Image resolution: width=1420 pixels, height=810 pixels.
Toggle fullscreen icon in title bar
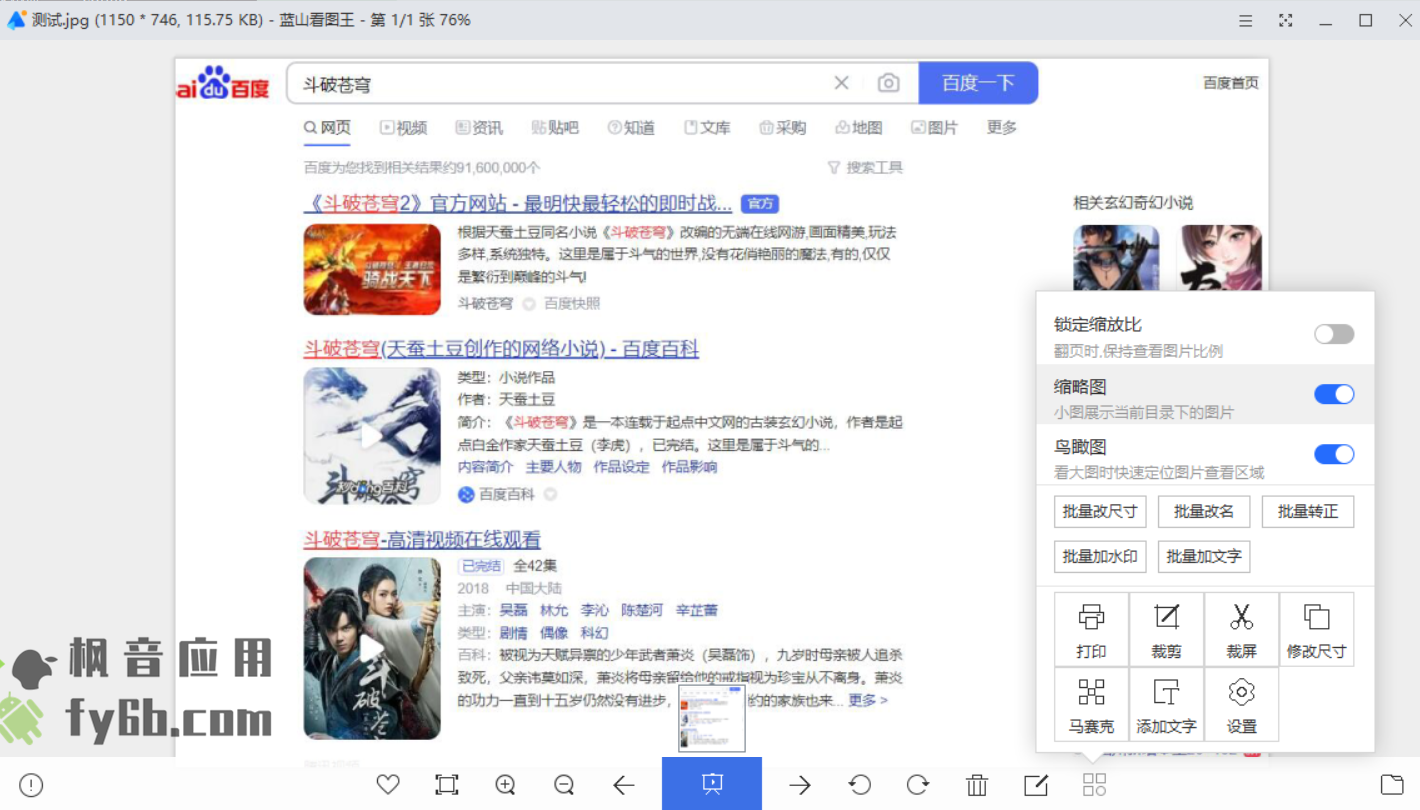(1286, 20)
